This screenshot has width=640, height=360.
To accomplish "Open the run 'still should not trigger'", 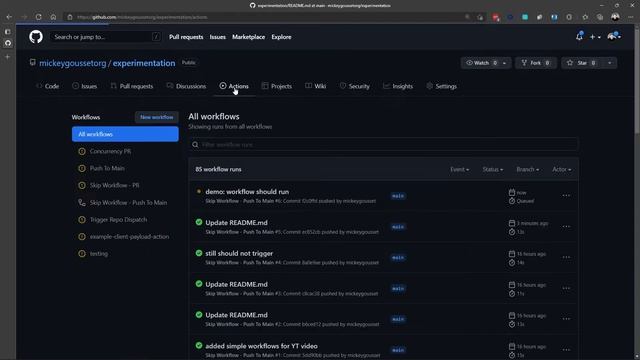I will point(239,253).
